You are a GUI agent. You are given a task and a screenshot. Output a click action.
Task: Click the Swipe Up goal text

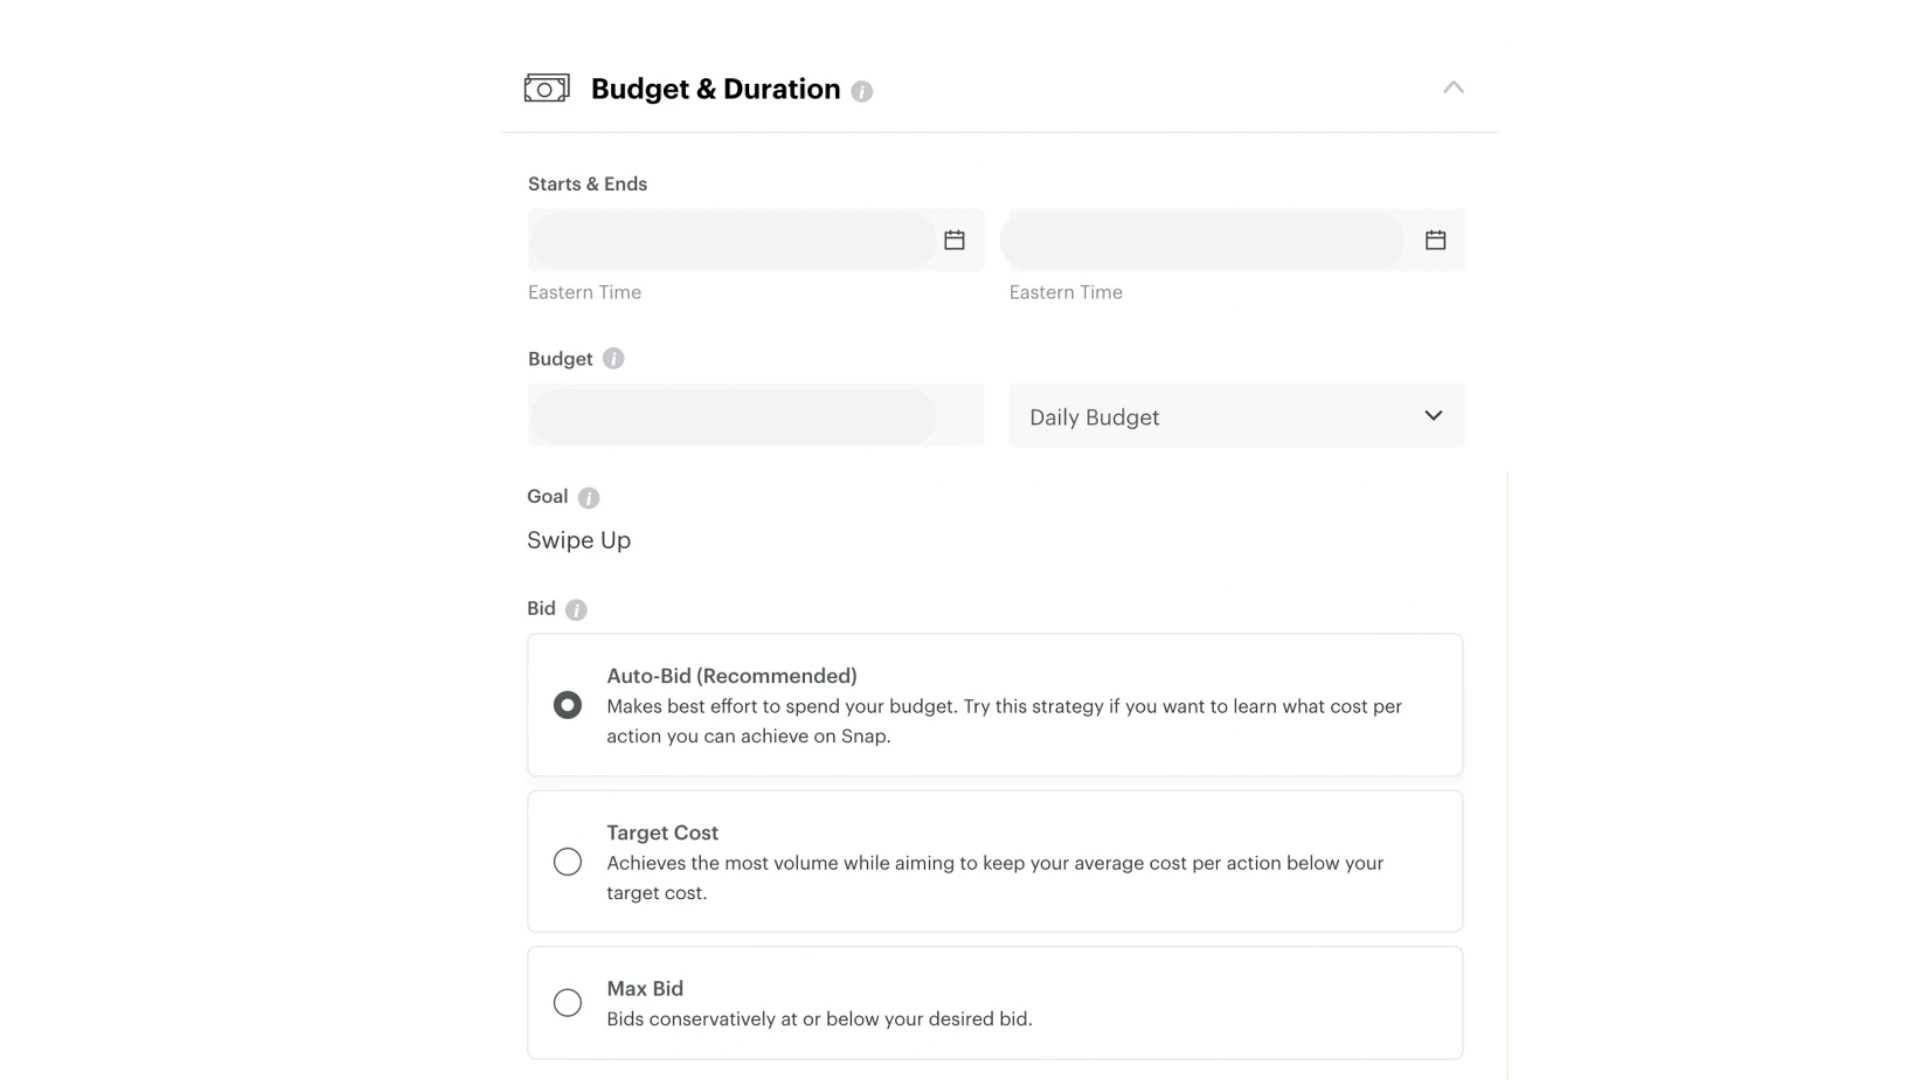tap(579, 540)
